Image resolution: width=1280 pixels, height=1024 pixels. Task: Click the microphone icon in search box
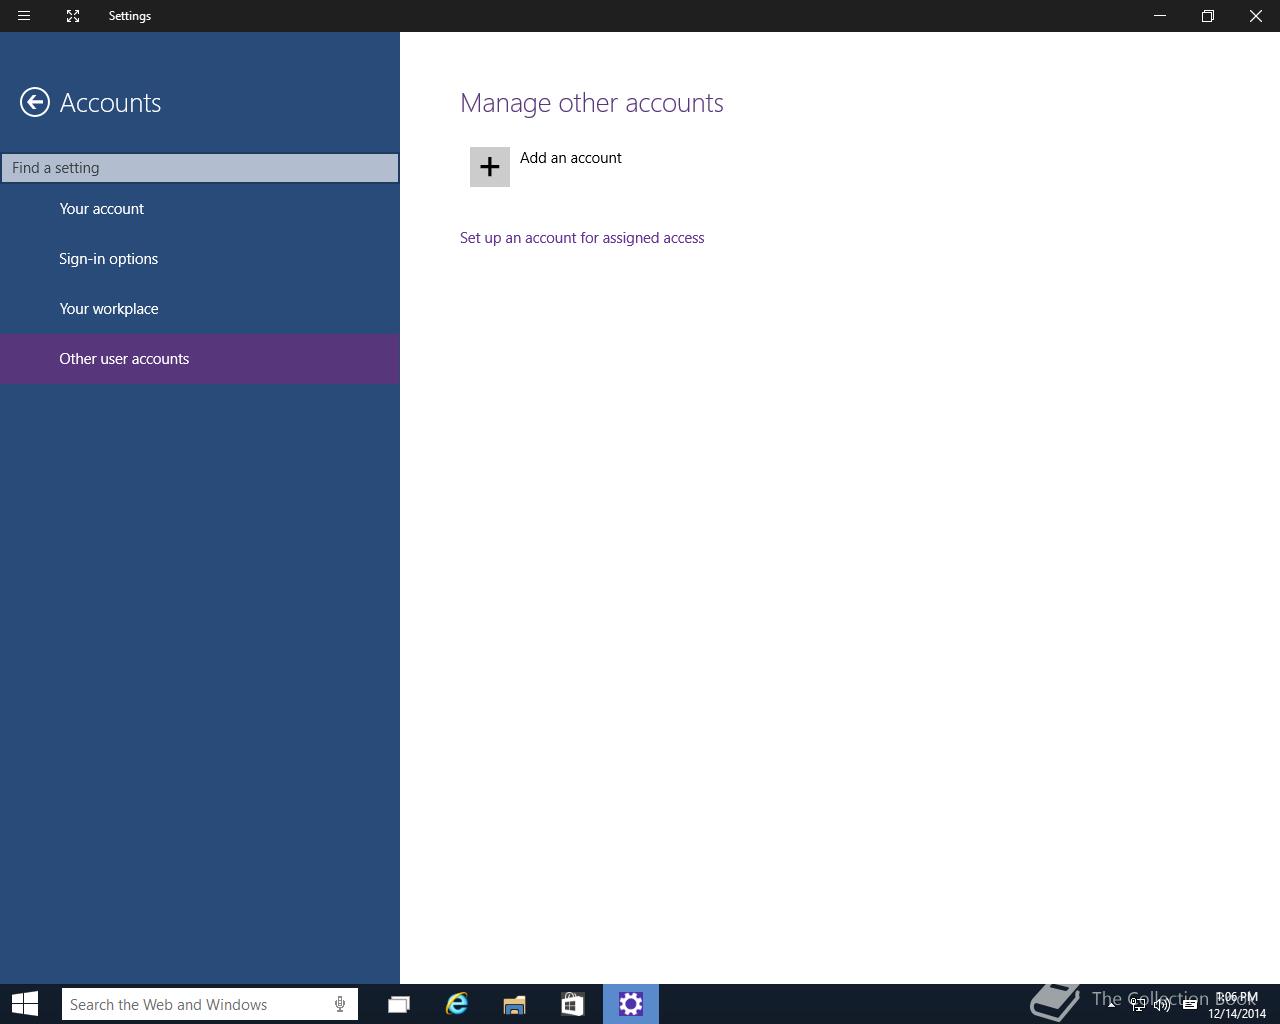click(340, 1004)
